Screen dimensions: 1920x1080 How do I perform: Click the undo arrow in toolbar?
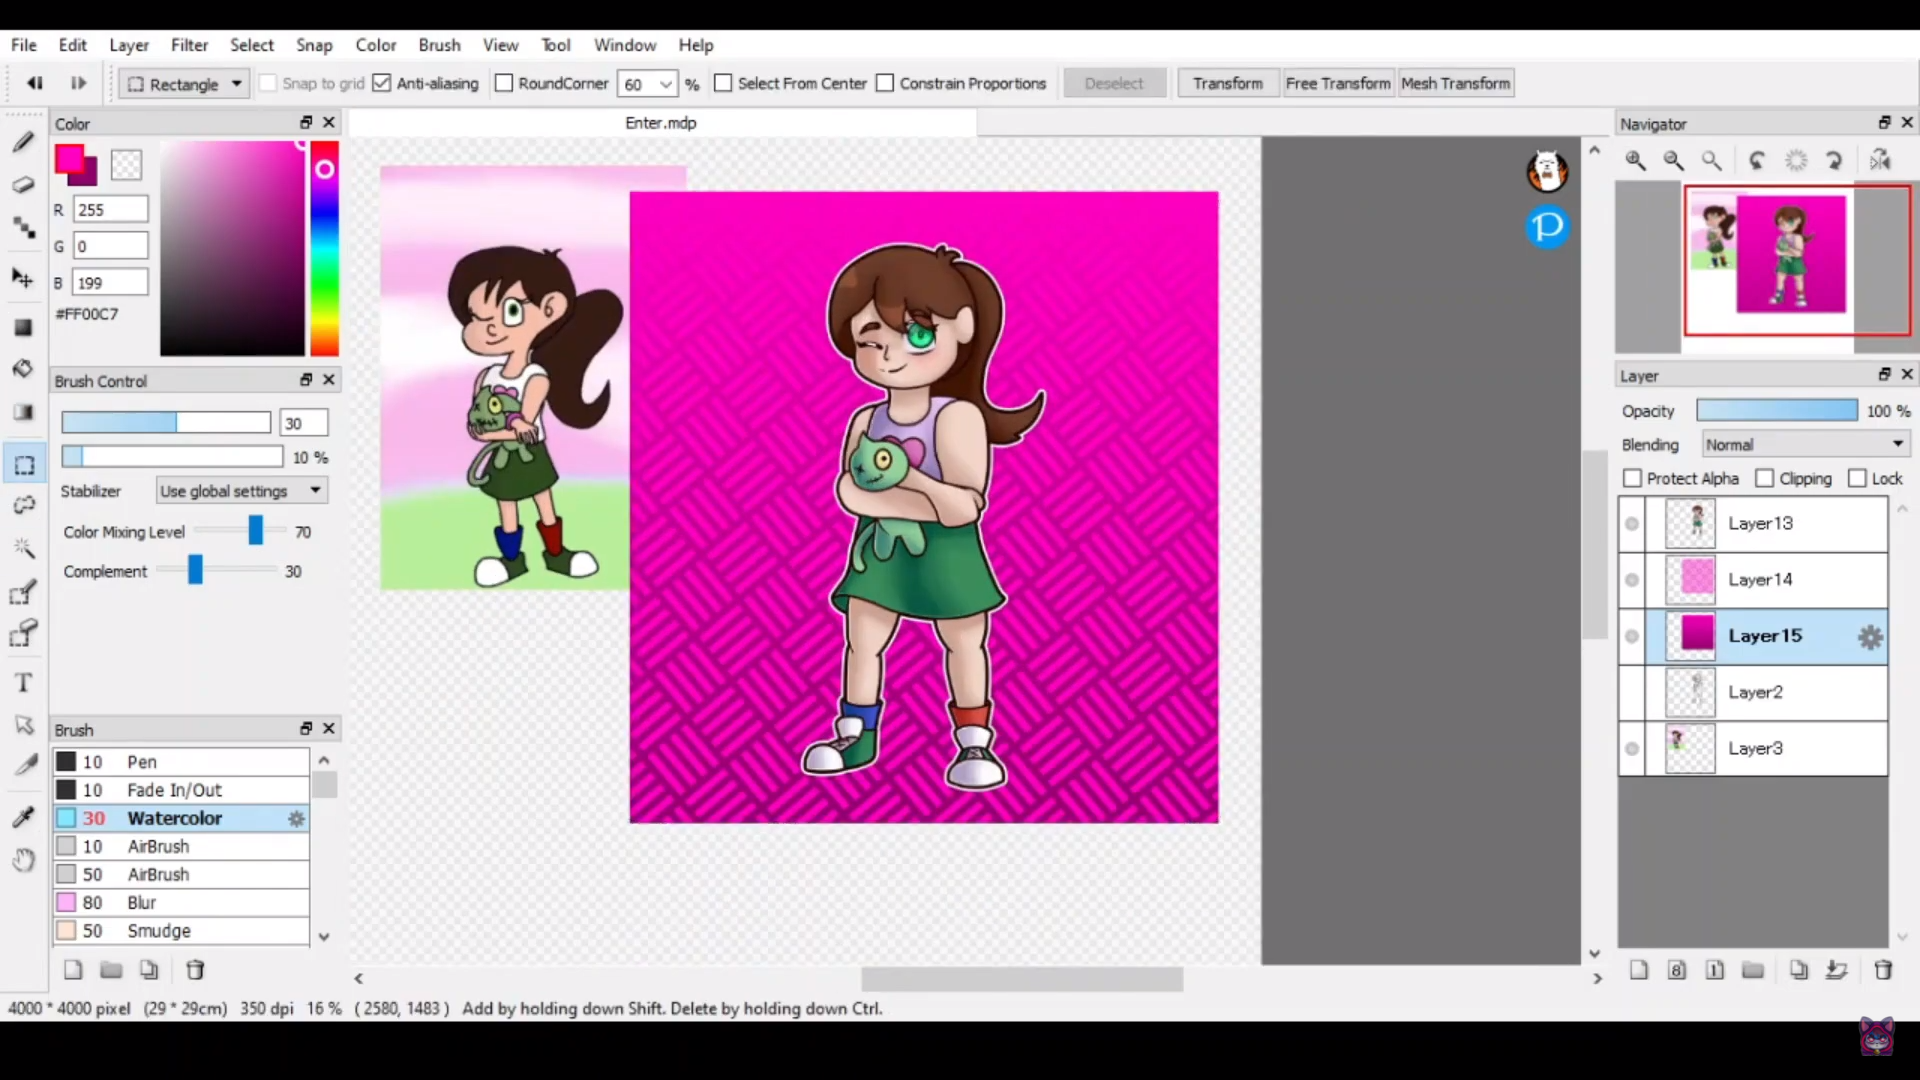[35, 83]
